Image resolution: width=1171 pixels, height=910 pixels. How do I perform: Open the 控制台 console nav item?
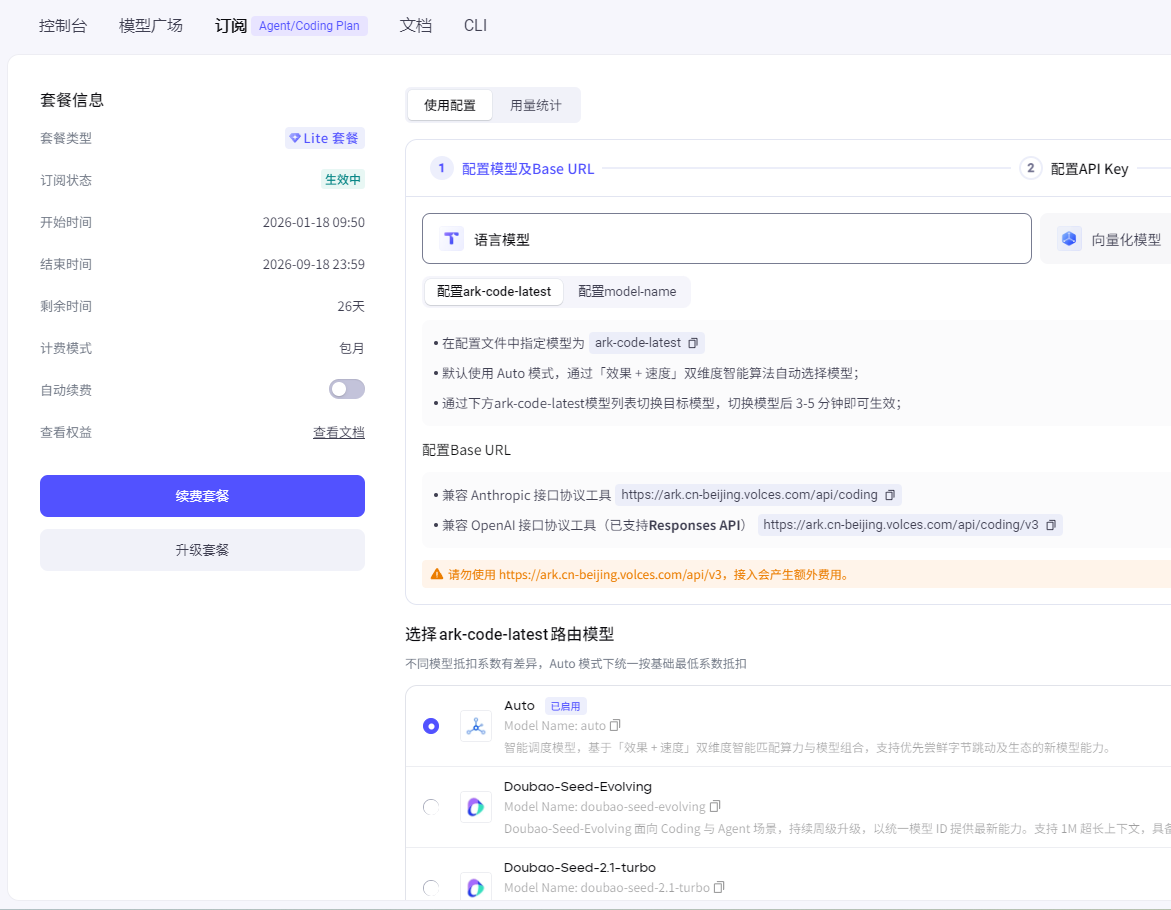point(63,25)
